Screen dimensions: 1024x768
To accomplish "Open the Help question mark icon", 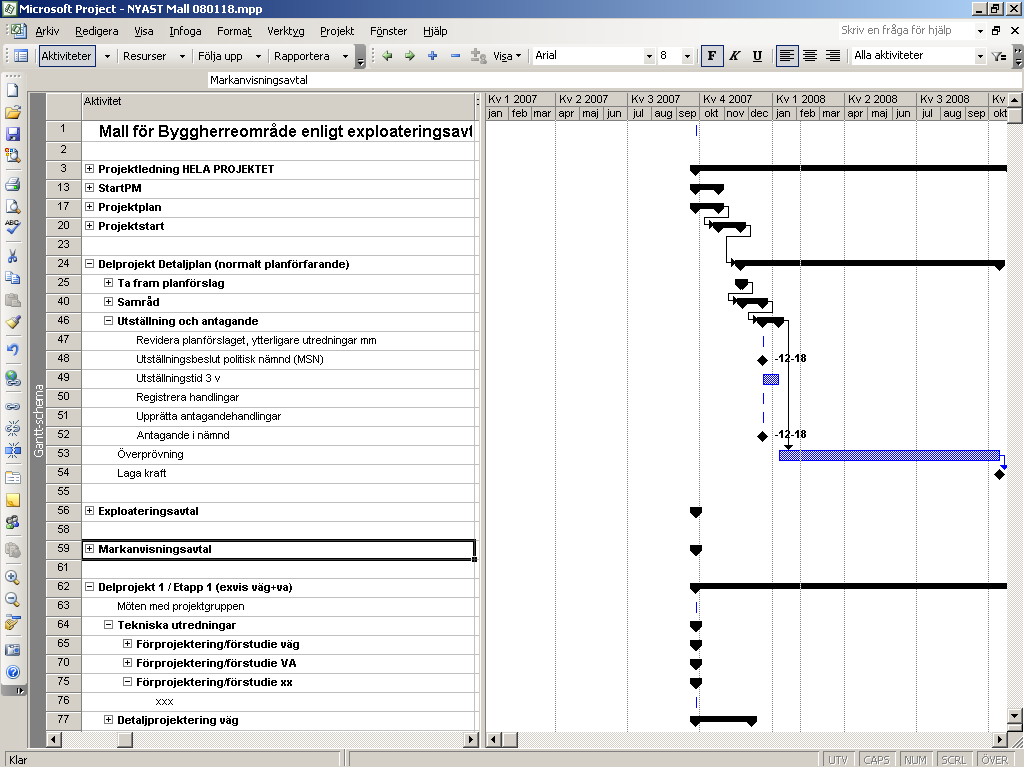I will click(12, 672).
